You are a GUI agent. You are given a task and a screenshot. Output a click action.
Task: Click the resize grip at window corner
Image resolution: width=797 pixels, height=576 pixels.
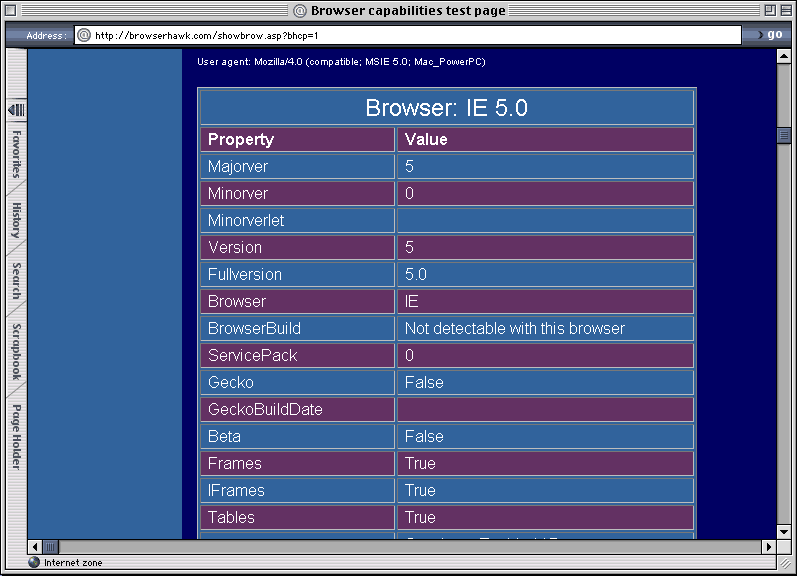coord(785,563)
